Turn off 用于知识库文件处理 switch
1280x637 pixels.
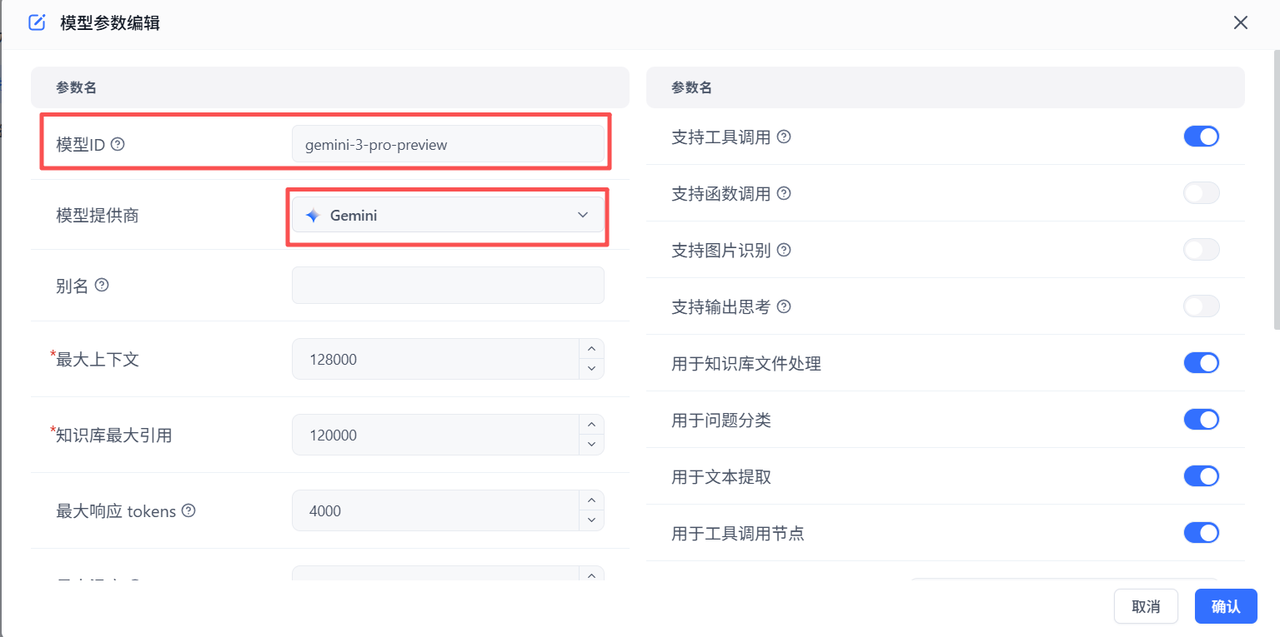coord(1201,363)
